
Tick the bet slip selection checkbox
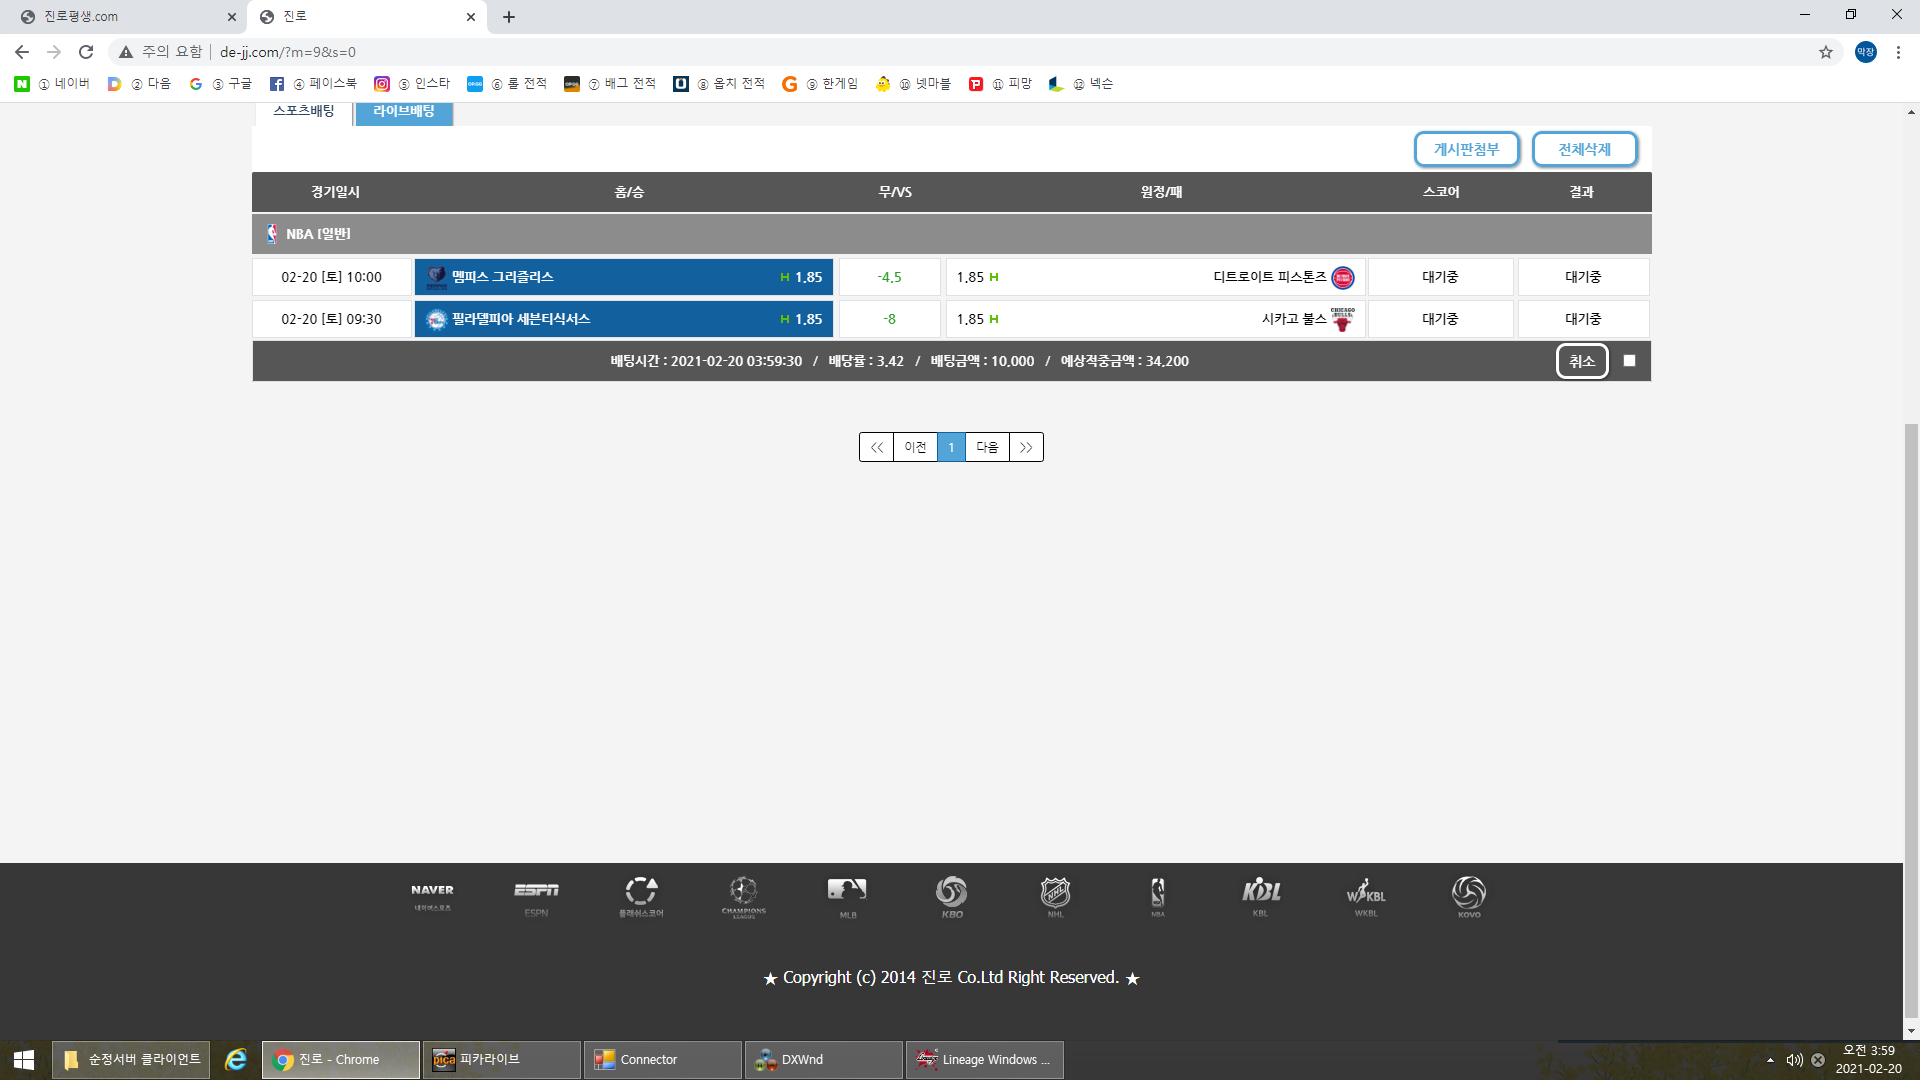click(x=1629, y=361)
